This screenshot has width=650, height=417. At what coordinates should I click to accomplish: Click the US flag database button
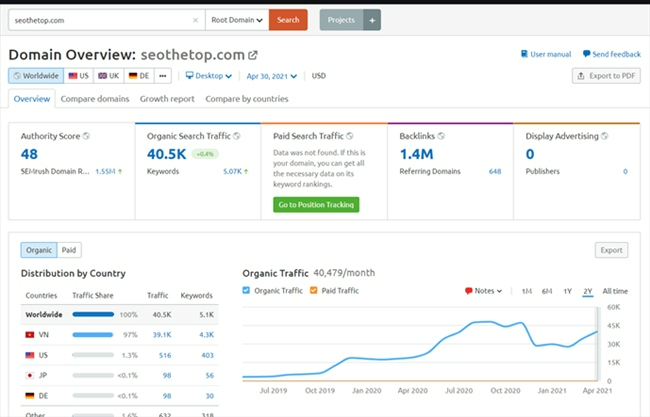click(x=78, y=76)
